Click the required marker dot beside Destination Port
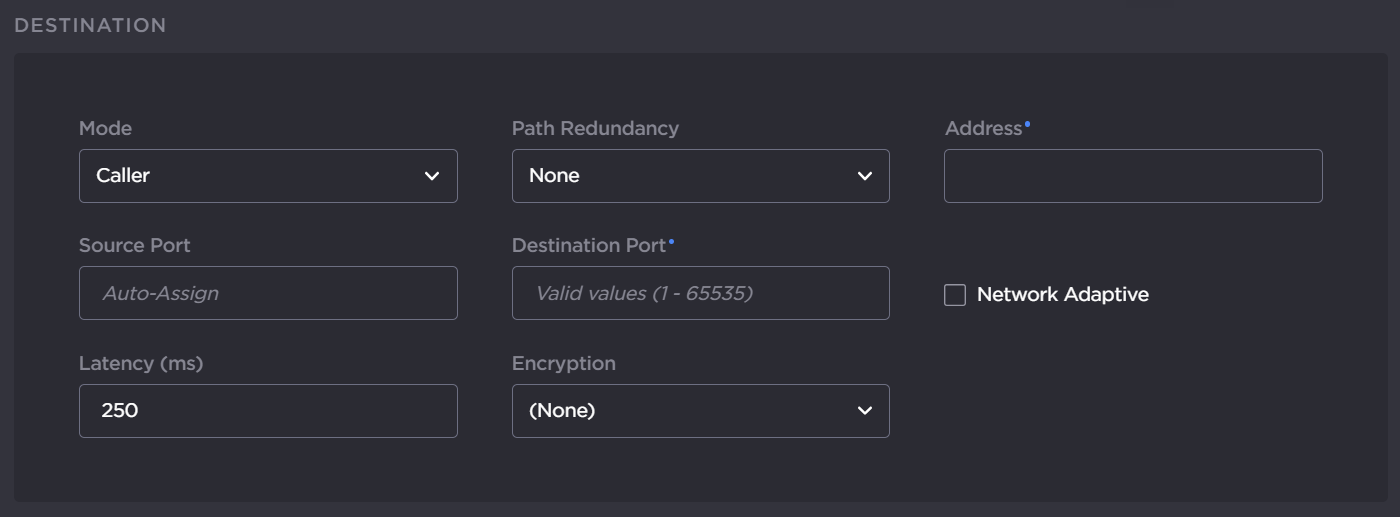 pos(671,241)
